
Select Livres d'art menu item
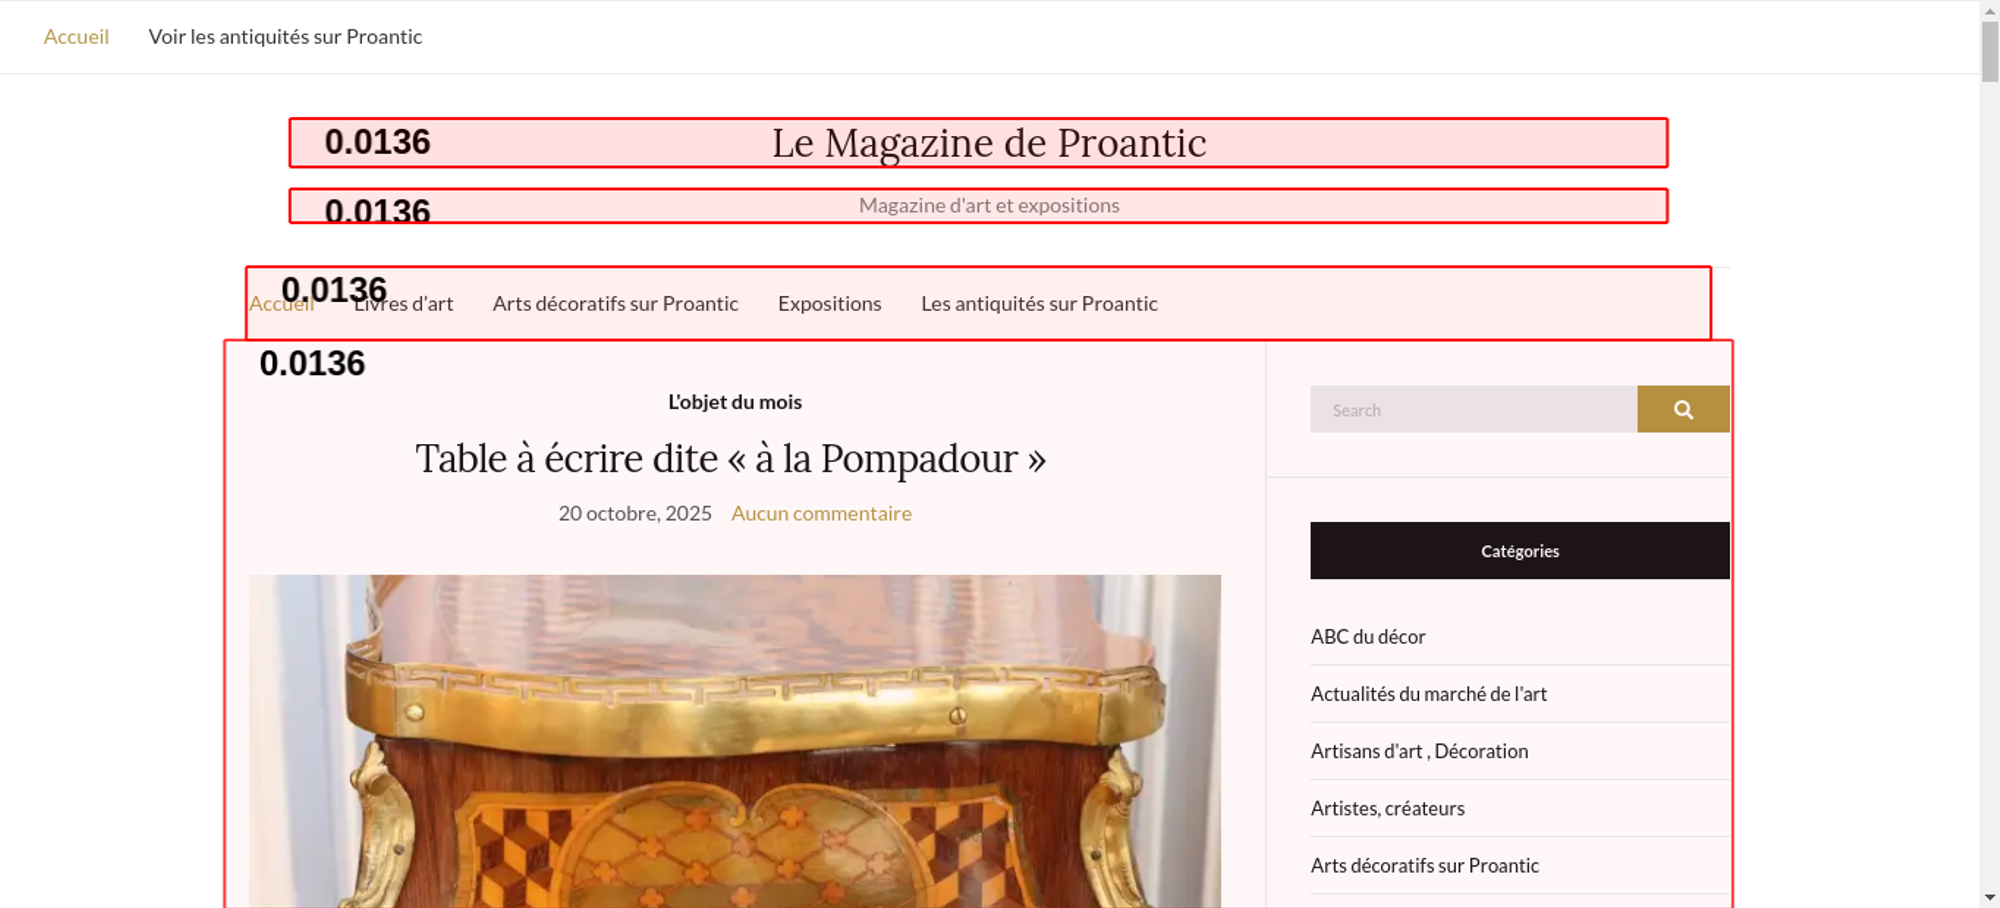click(x=403, y=304)
